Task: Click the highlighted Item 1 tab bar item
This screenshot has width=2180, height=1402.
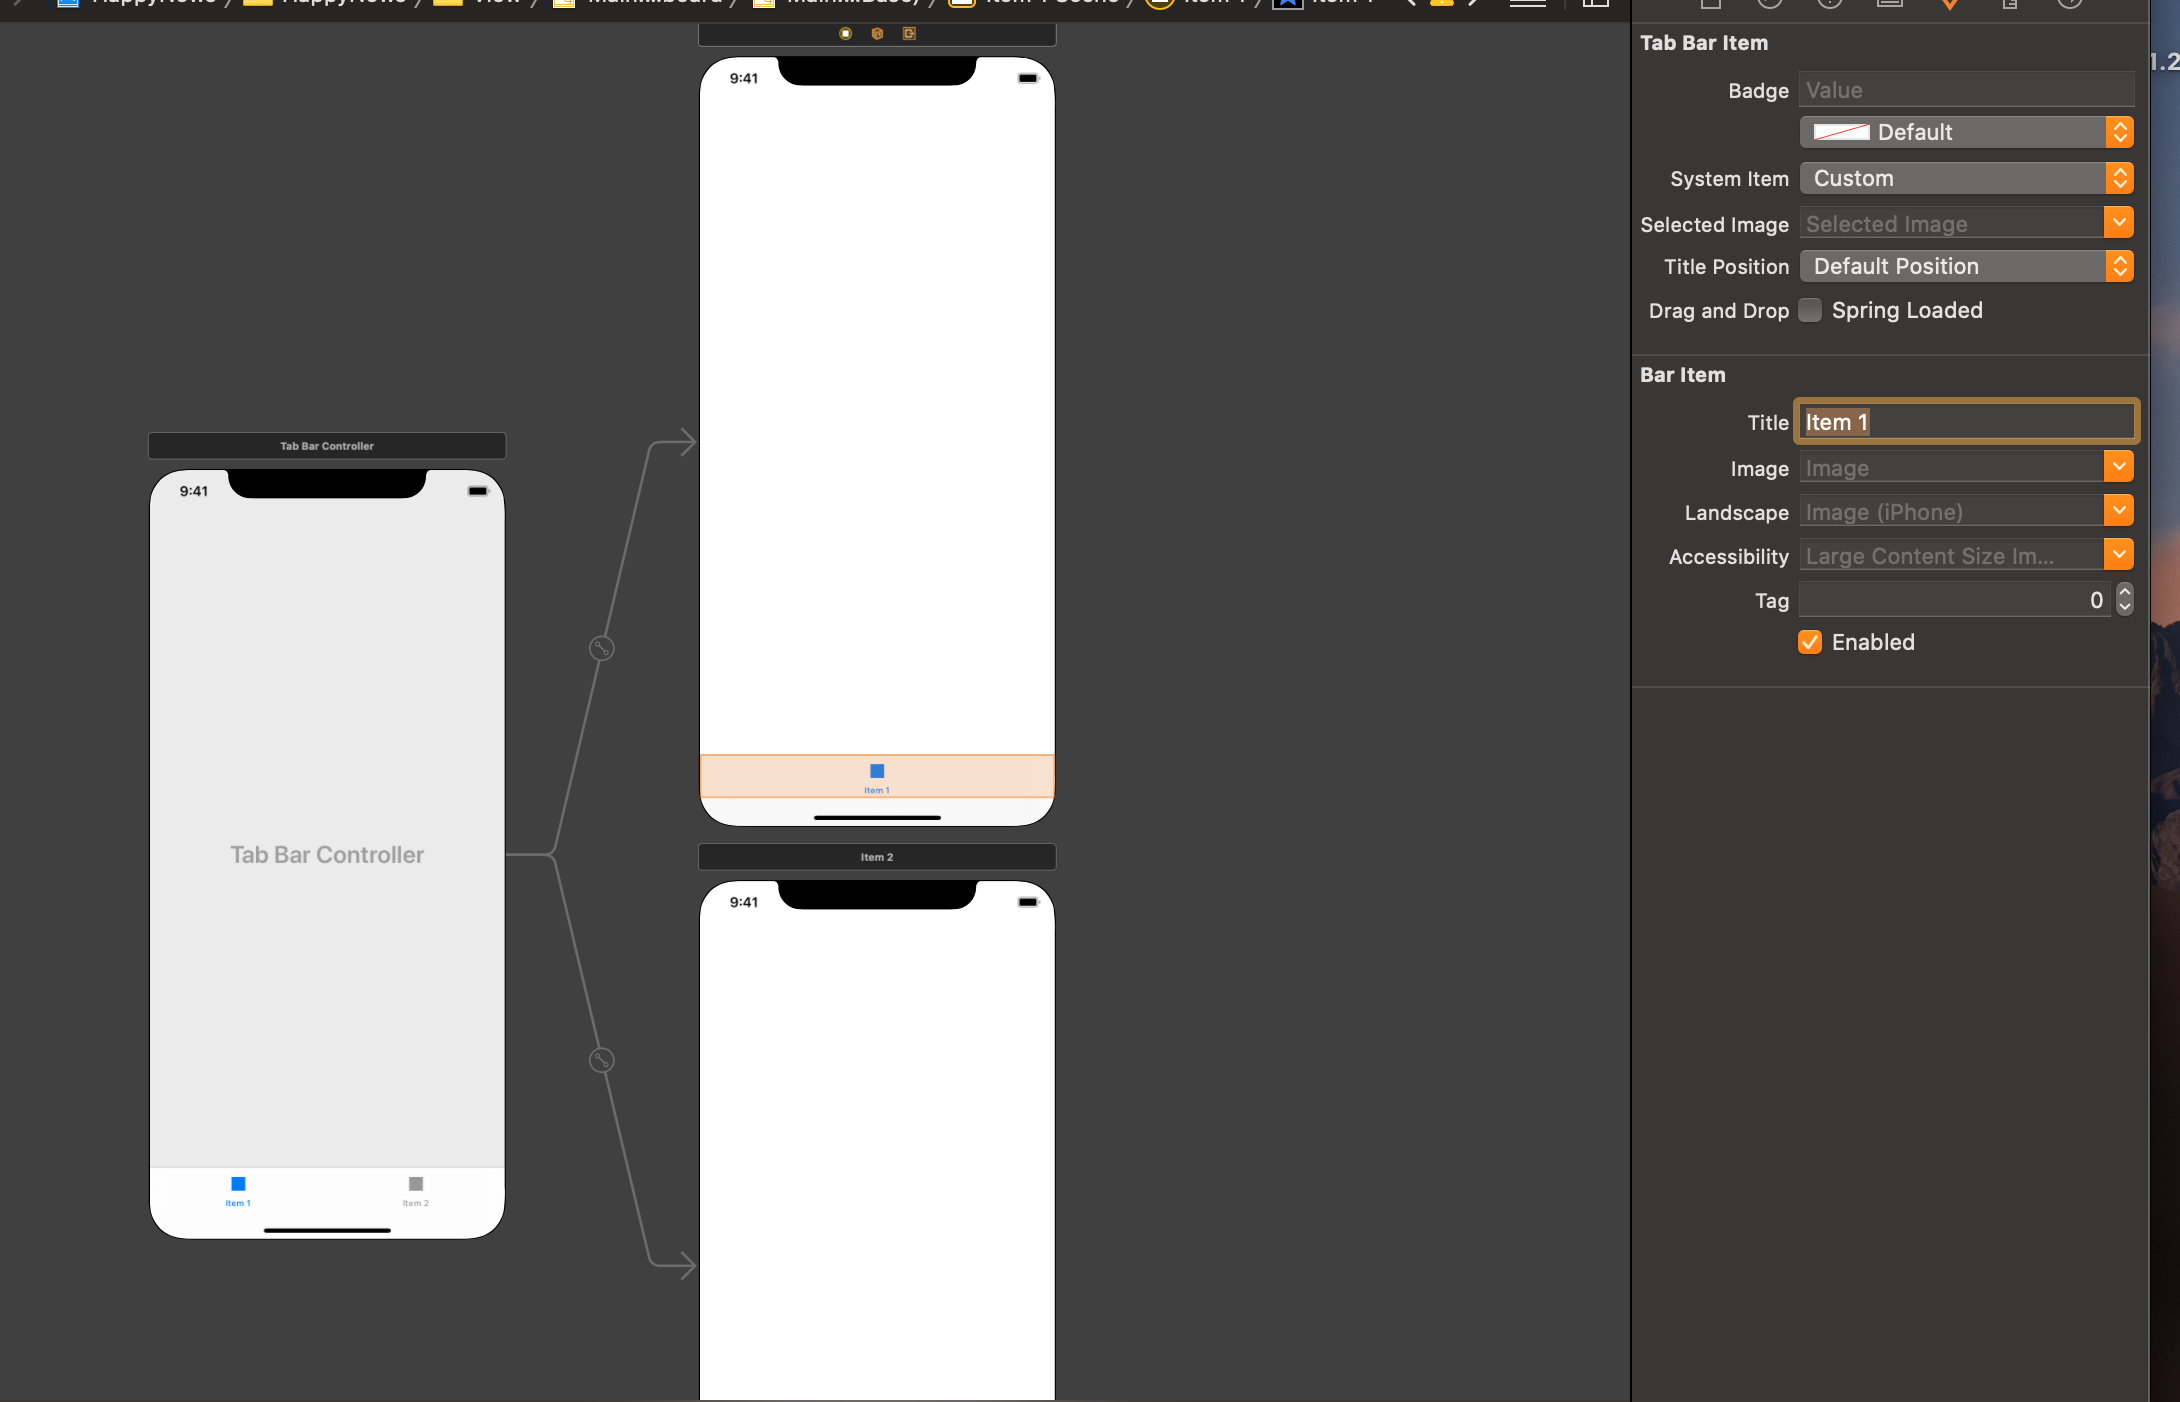Action: pos(877,776)
